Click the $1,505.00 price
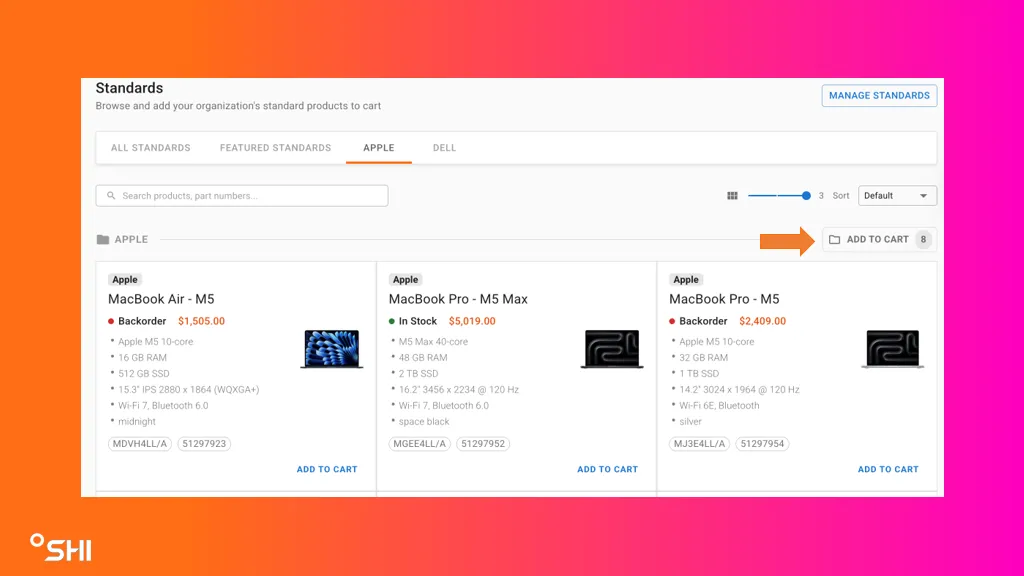1024x576 pixels. (x=201, y=321)
